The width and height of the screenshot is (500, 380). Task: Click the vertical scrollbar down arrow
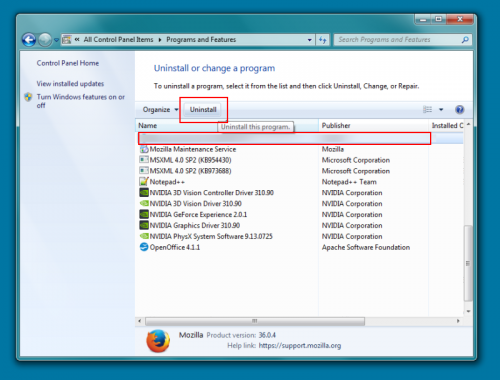coord(468,311)
